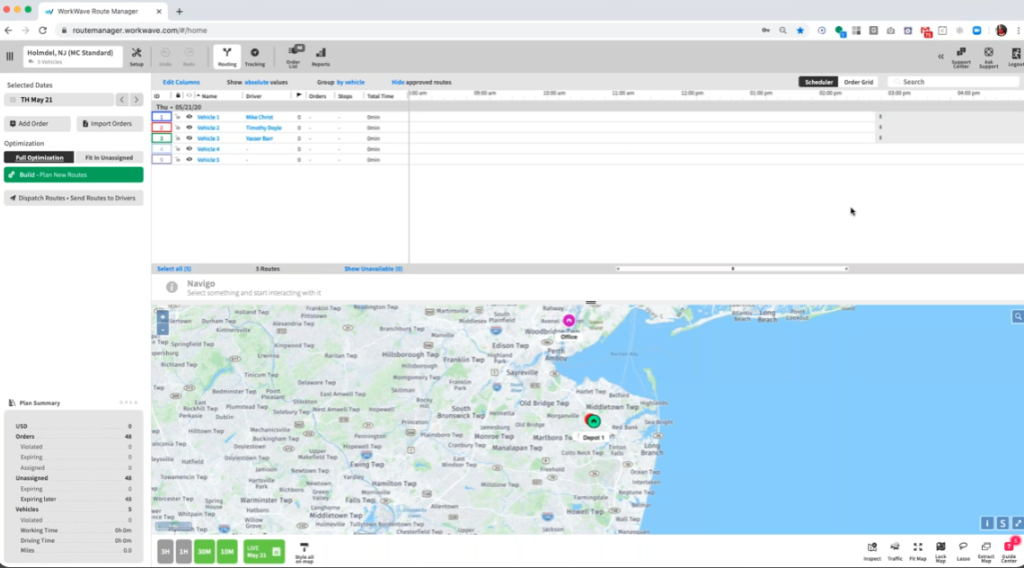Toggle the 30M time interval button

pos(204,552)
